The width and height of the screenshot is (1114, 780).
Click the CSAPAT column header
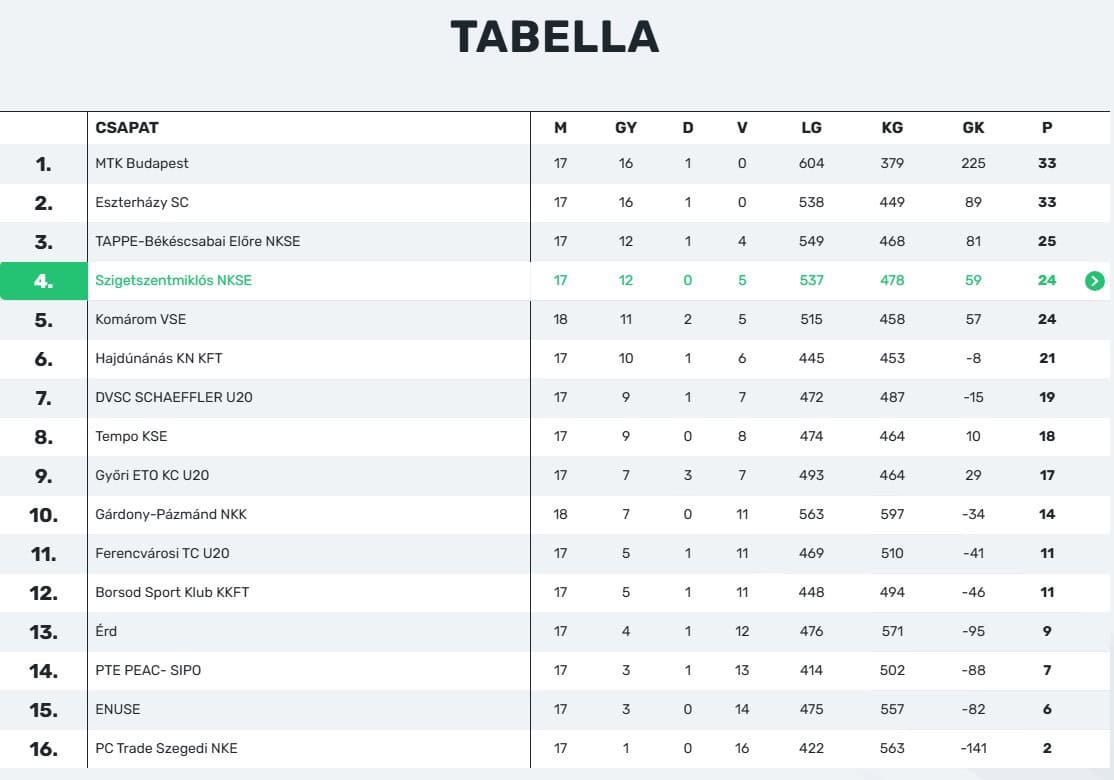coord(127,128)
